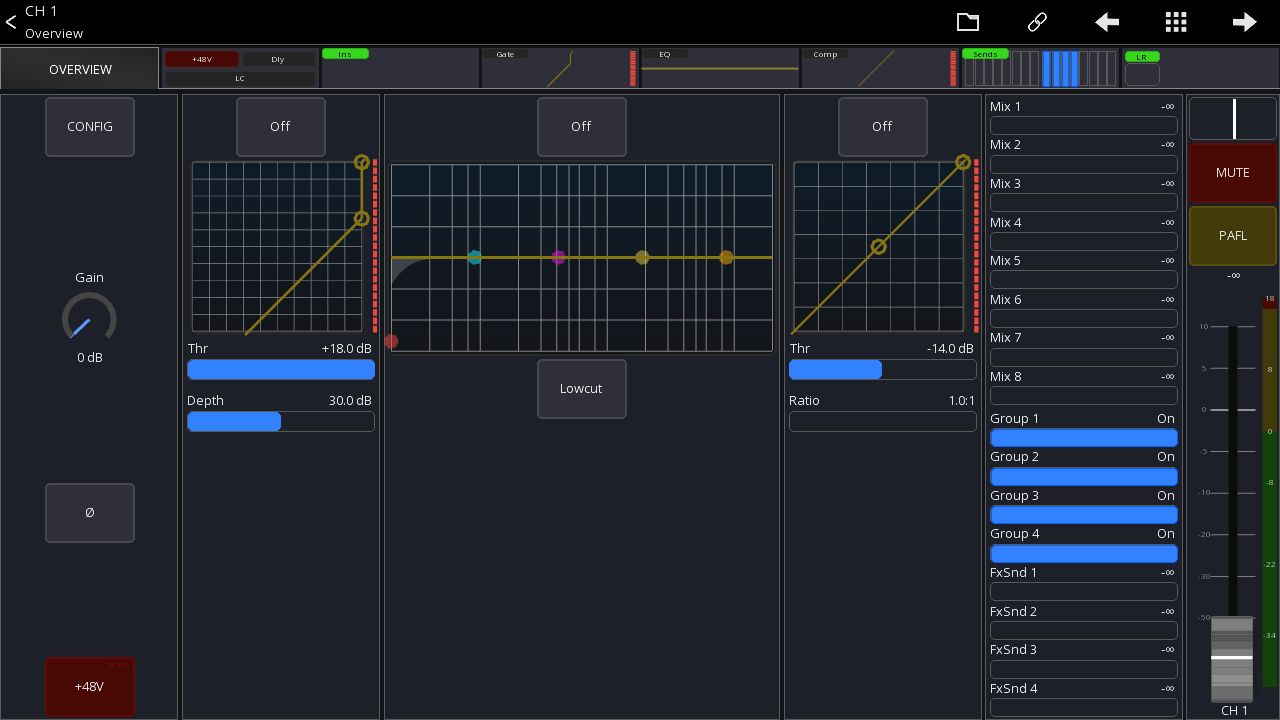Toggle Group 3 assignment bar
This screenshot has height=720, width=1280.
pos(1083,515)
